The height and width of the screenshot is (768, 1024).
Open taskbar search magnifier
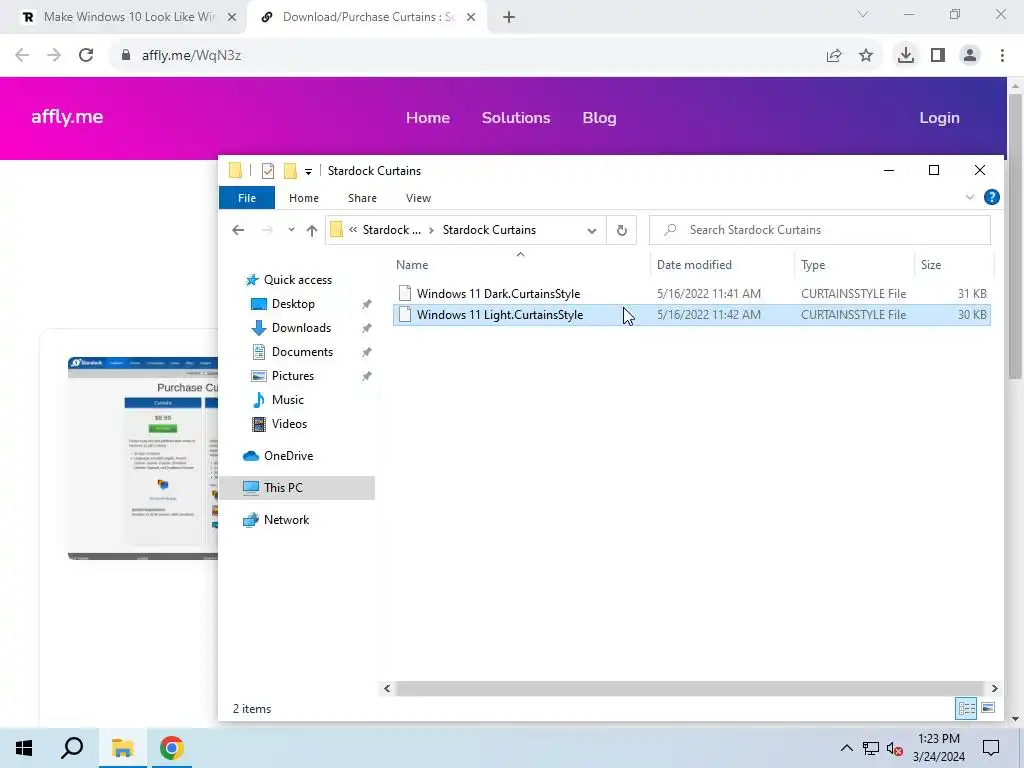point(72,748)
